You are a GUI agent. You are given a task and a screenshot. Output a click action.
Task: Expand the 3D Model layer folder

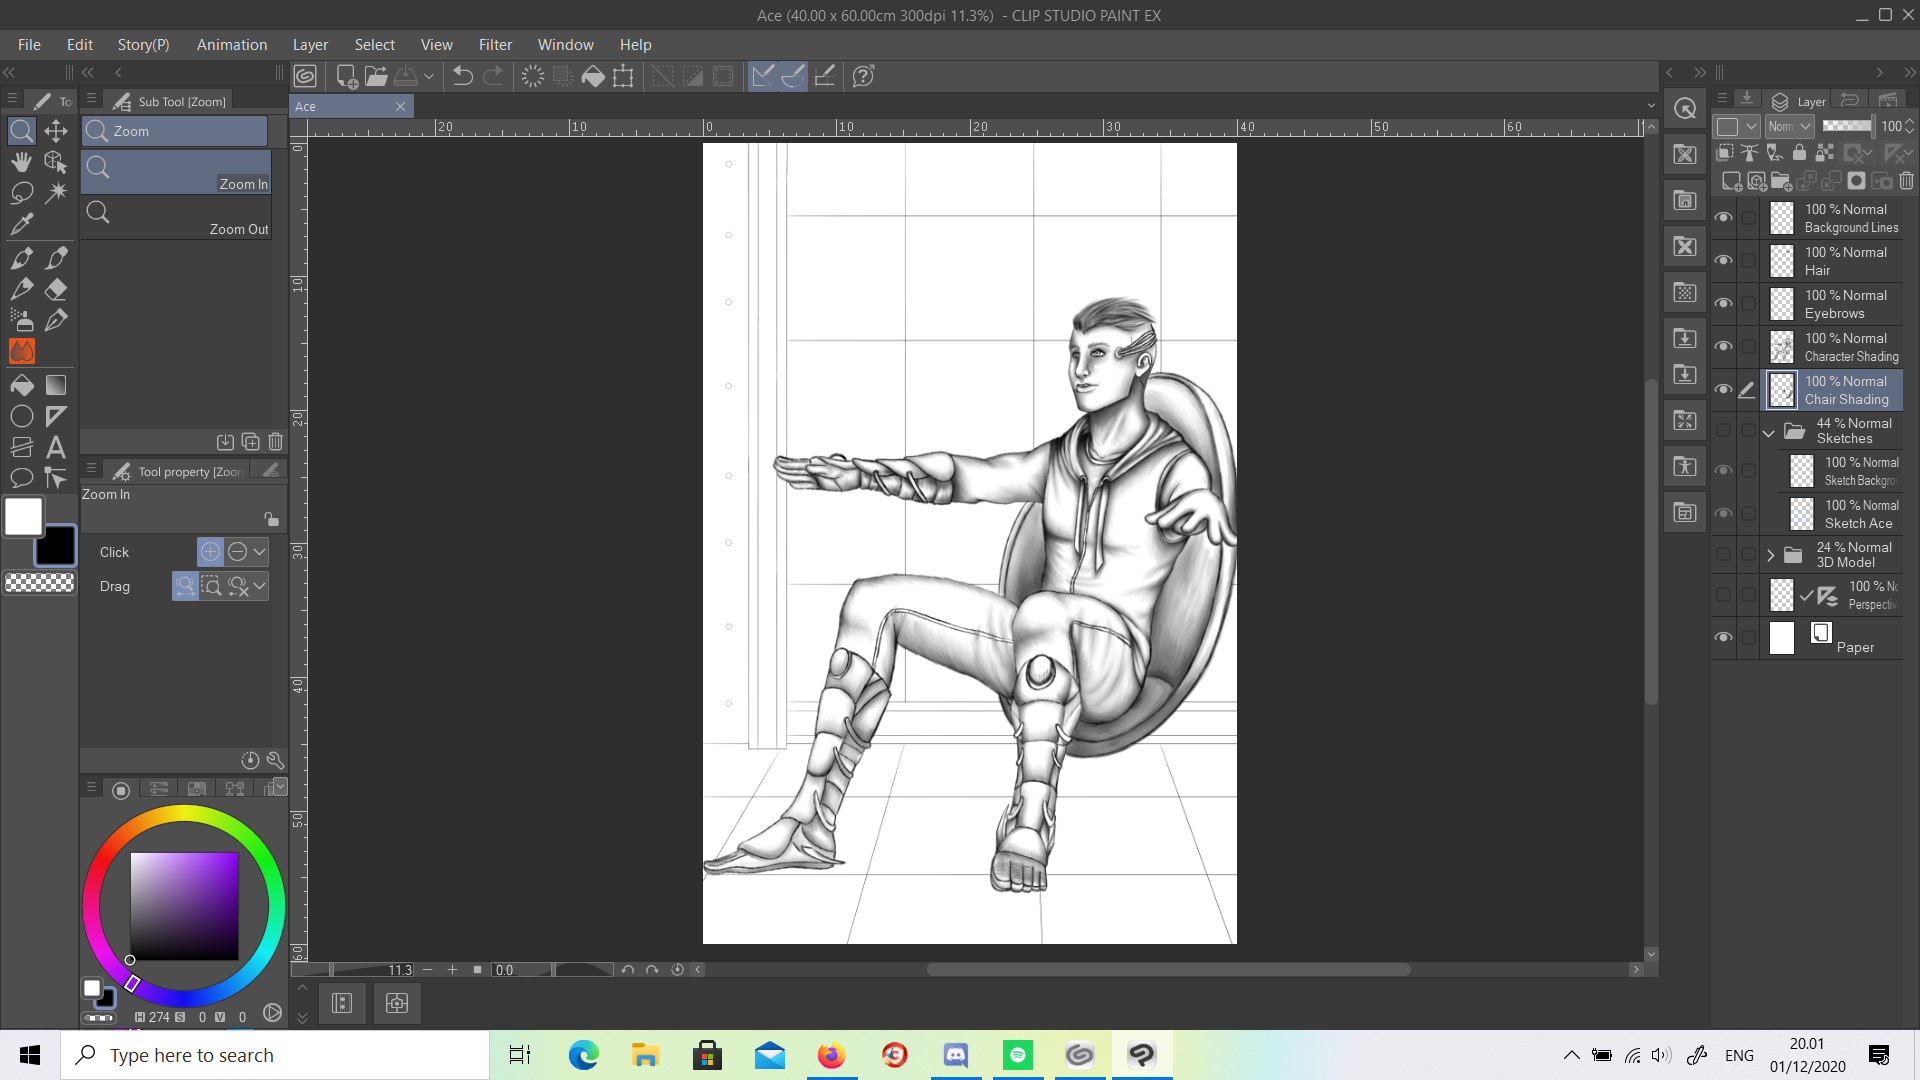[1770, 555]
